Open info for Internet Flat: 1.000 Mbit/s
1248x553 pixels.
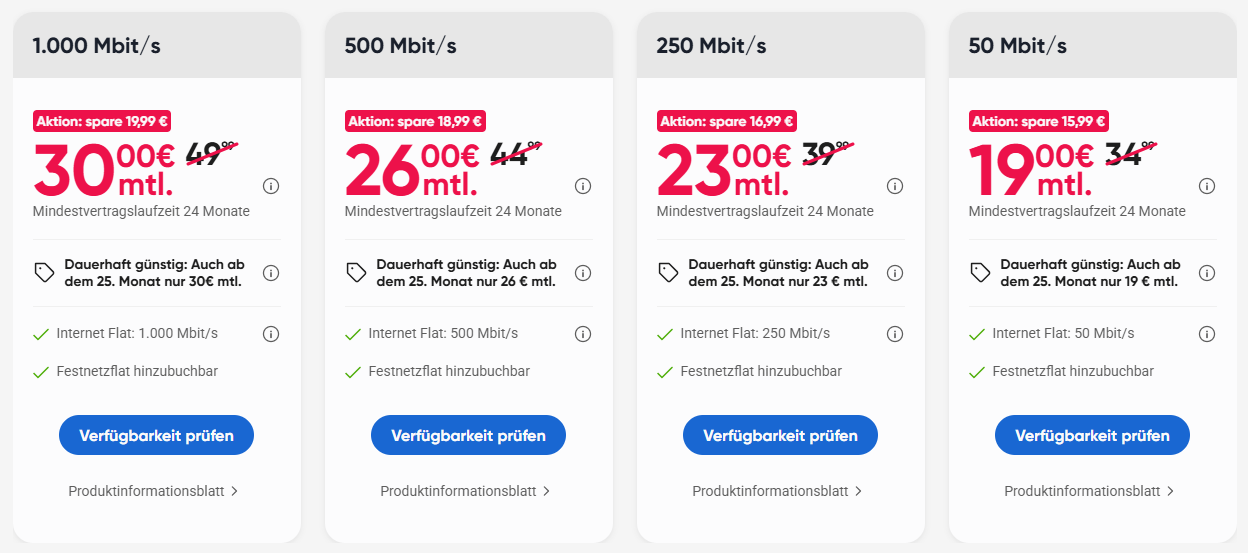[271, 334]
